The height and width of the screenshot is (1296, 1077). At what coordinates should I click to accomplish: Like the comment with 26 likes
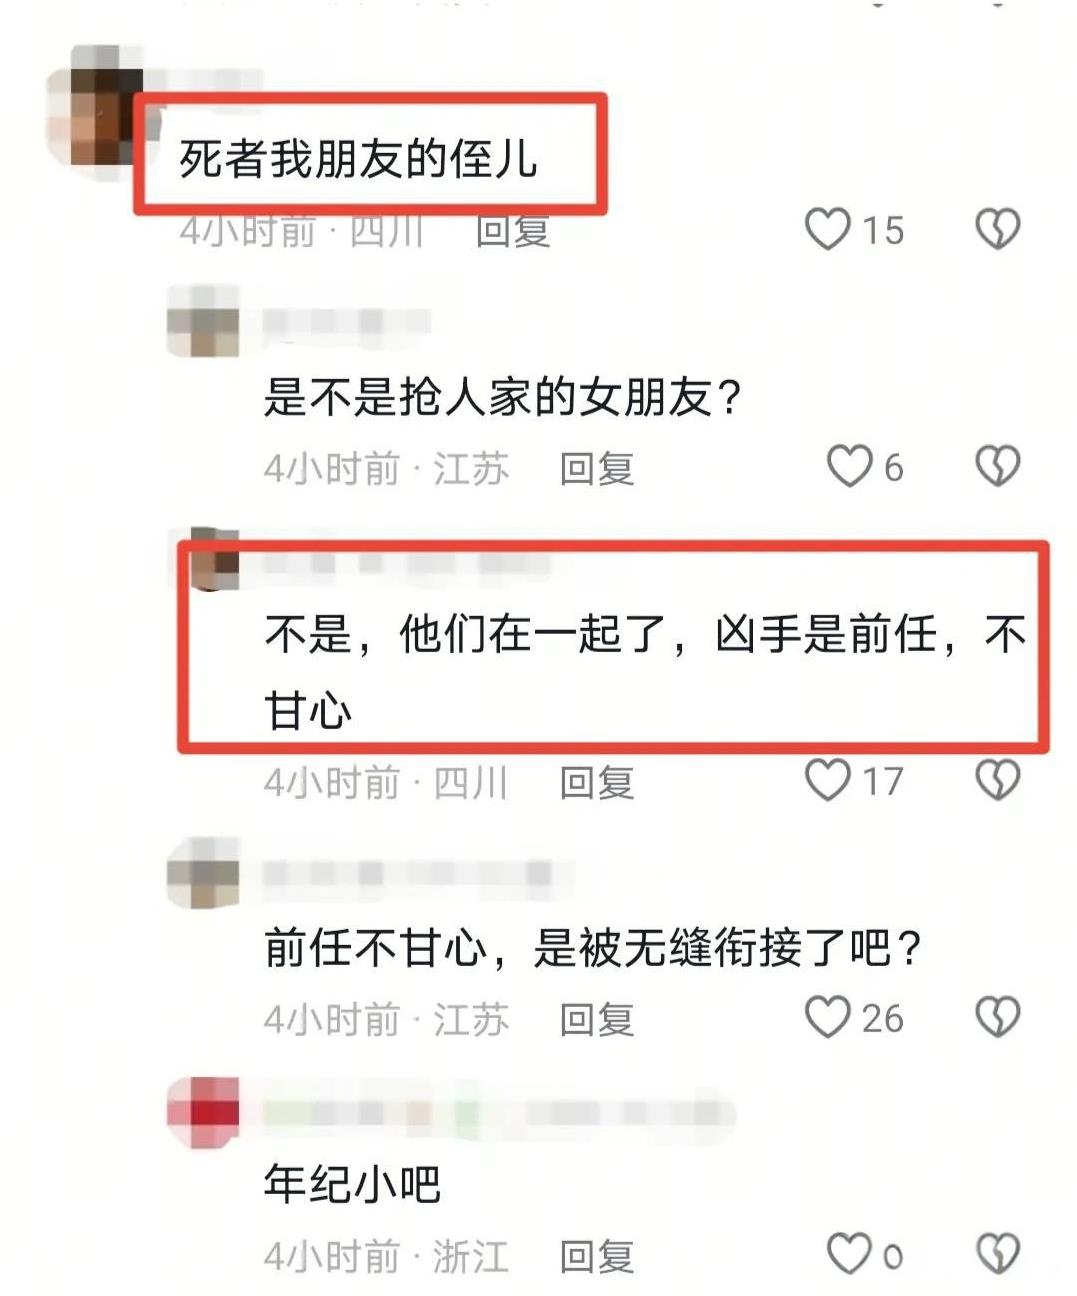point(828,1017)
